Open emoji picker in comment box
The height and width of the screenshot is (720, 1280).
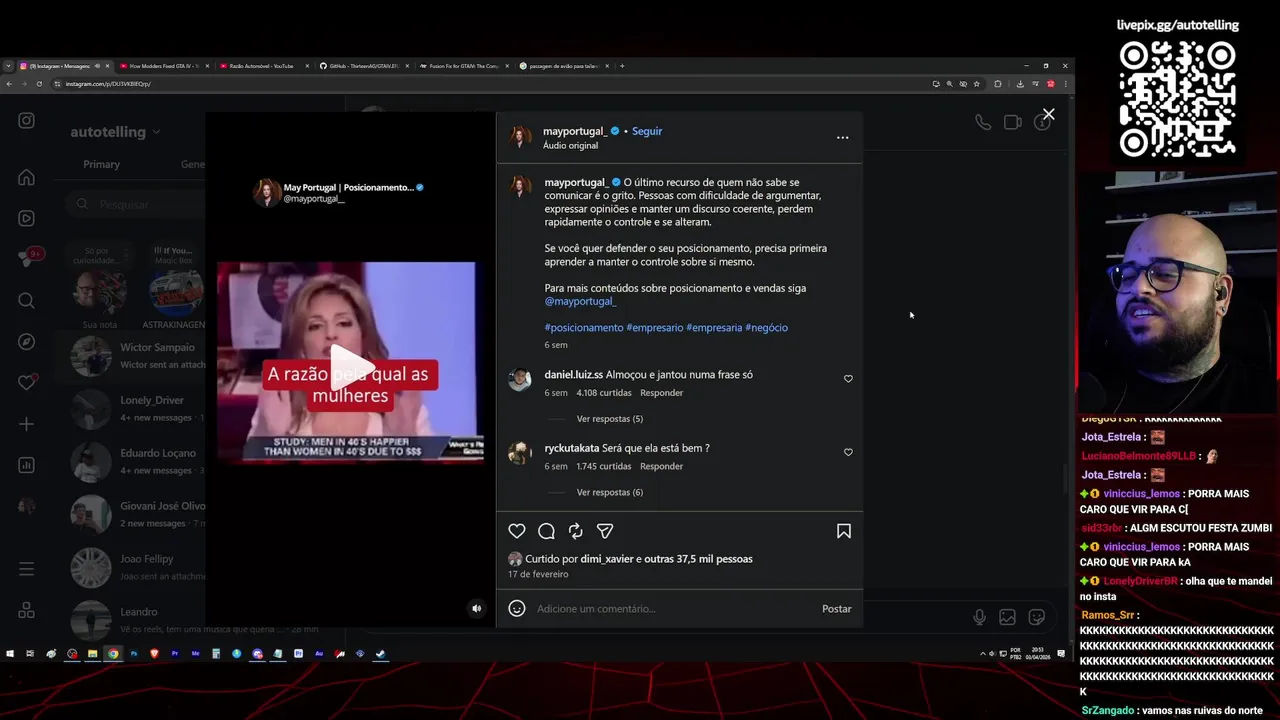[517, 608]
